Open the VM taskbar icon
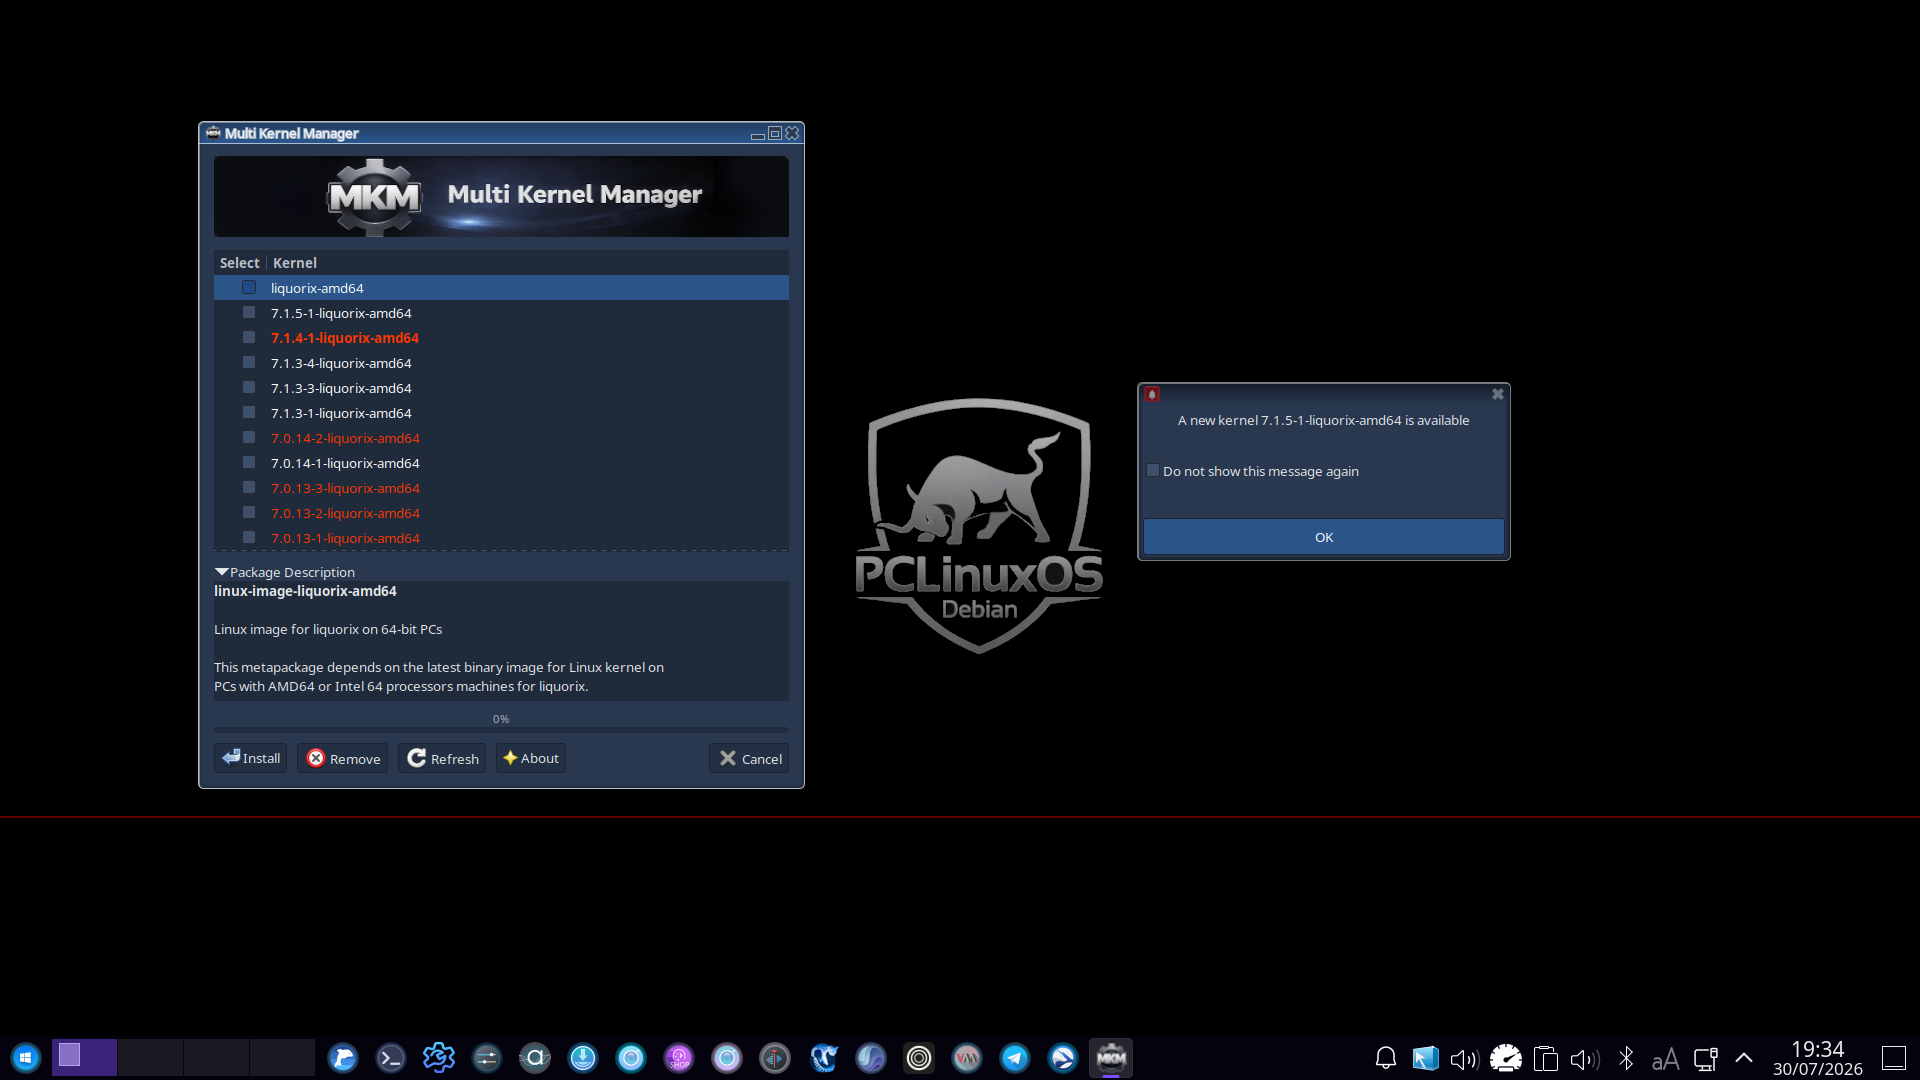1920x1080 pixels. [x=967, y=1058]
